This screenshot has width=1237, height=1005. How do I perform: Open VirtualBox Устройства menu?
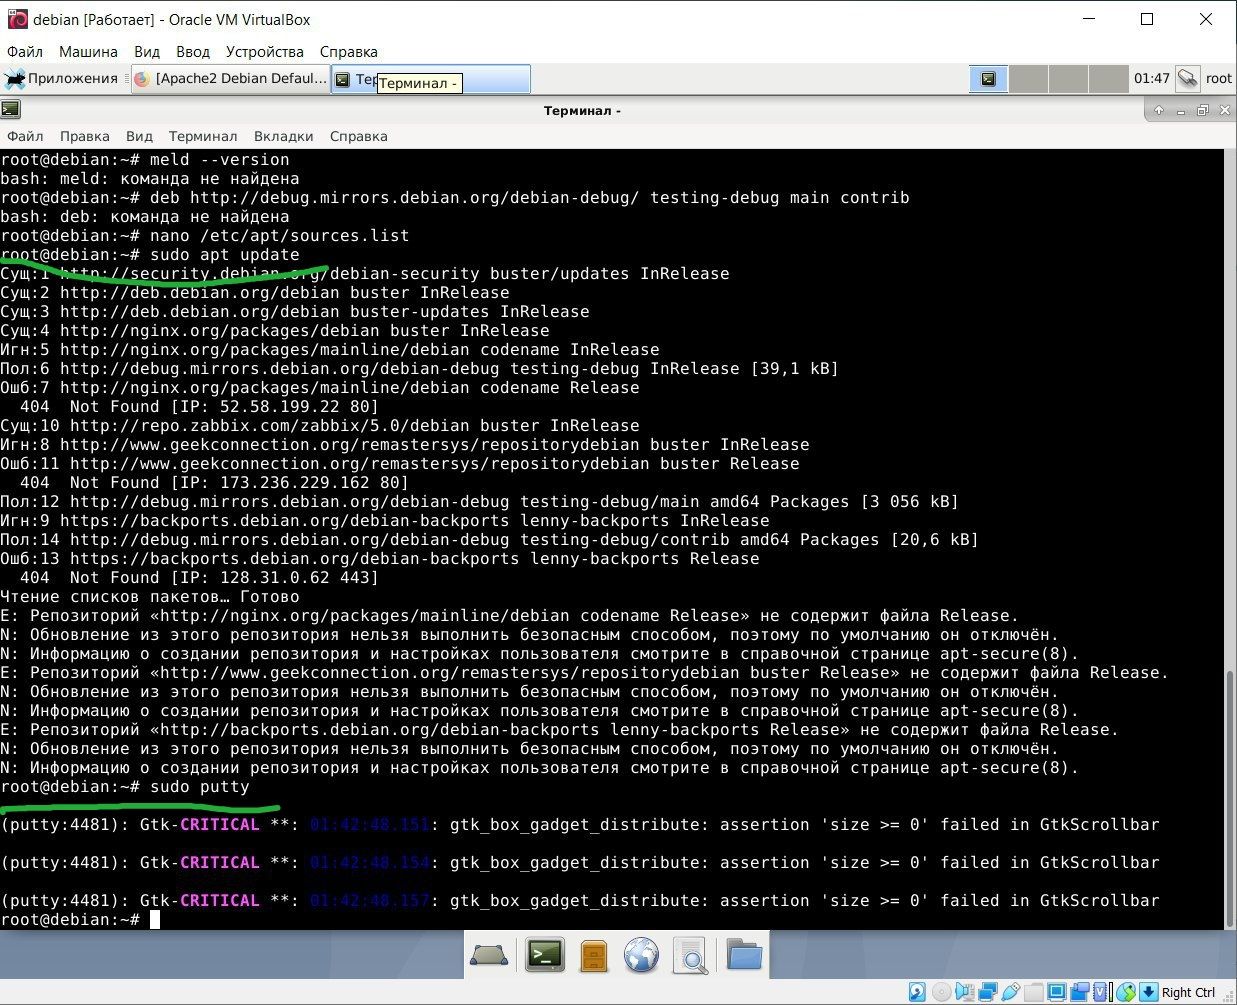point(265,51)
